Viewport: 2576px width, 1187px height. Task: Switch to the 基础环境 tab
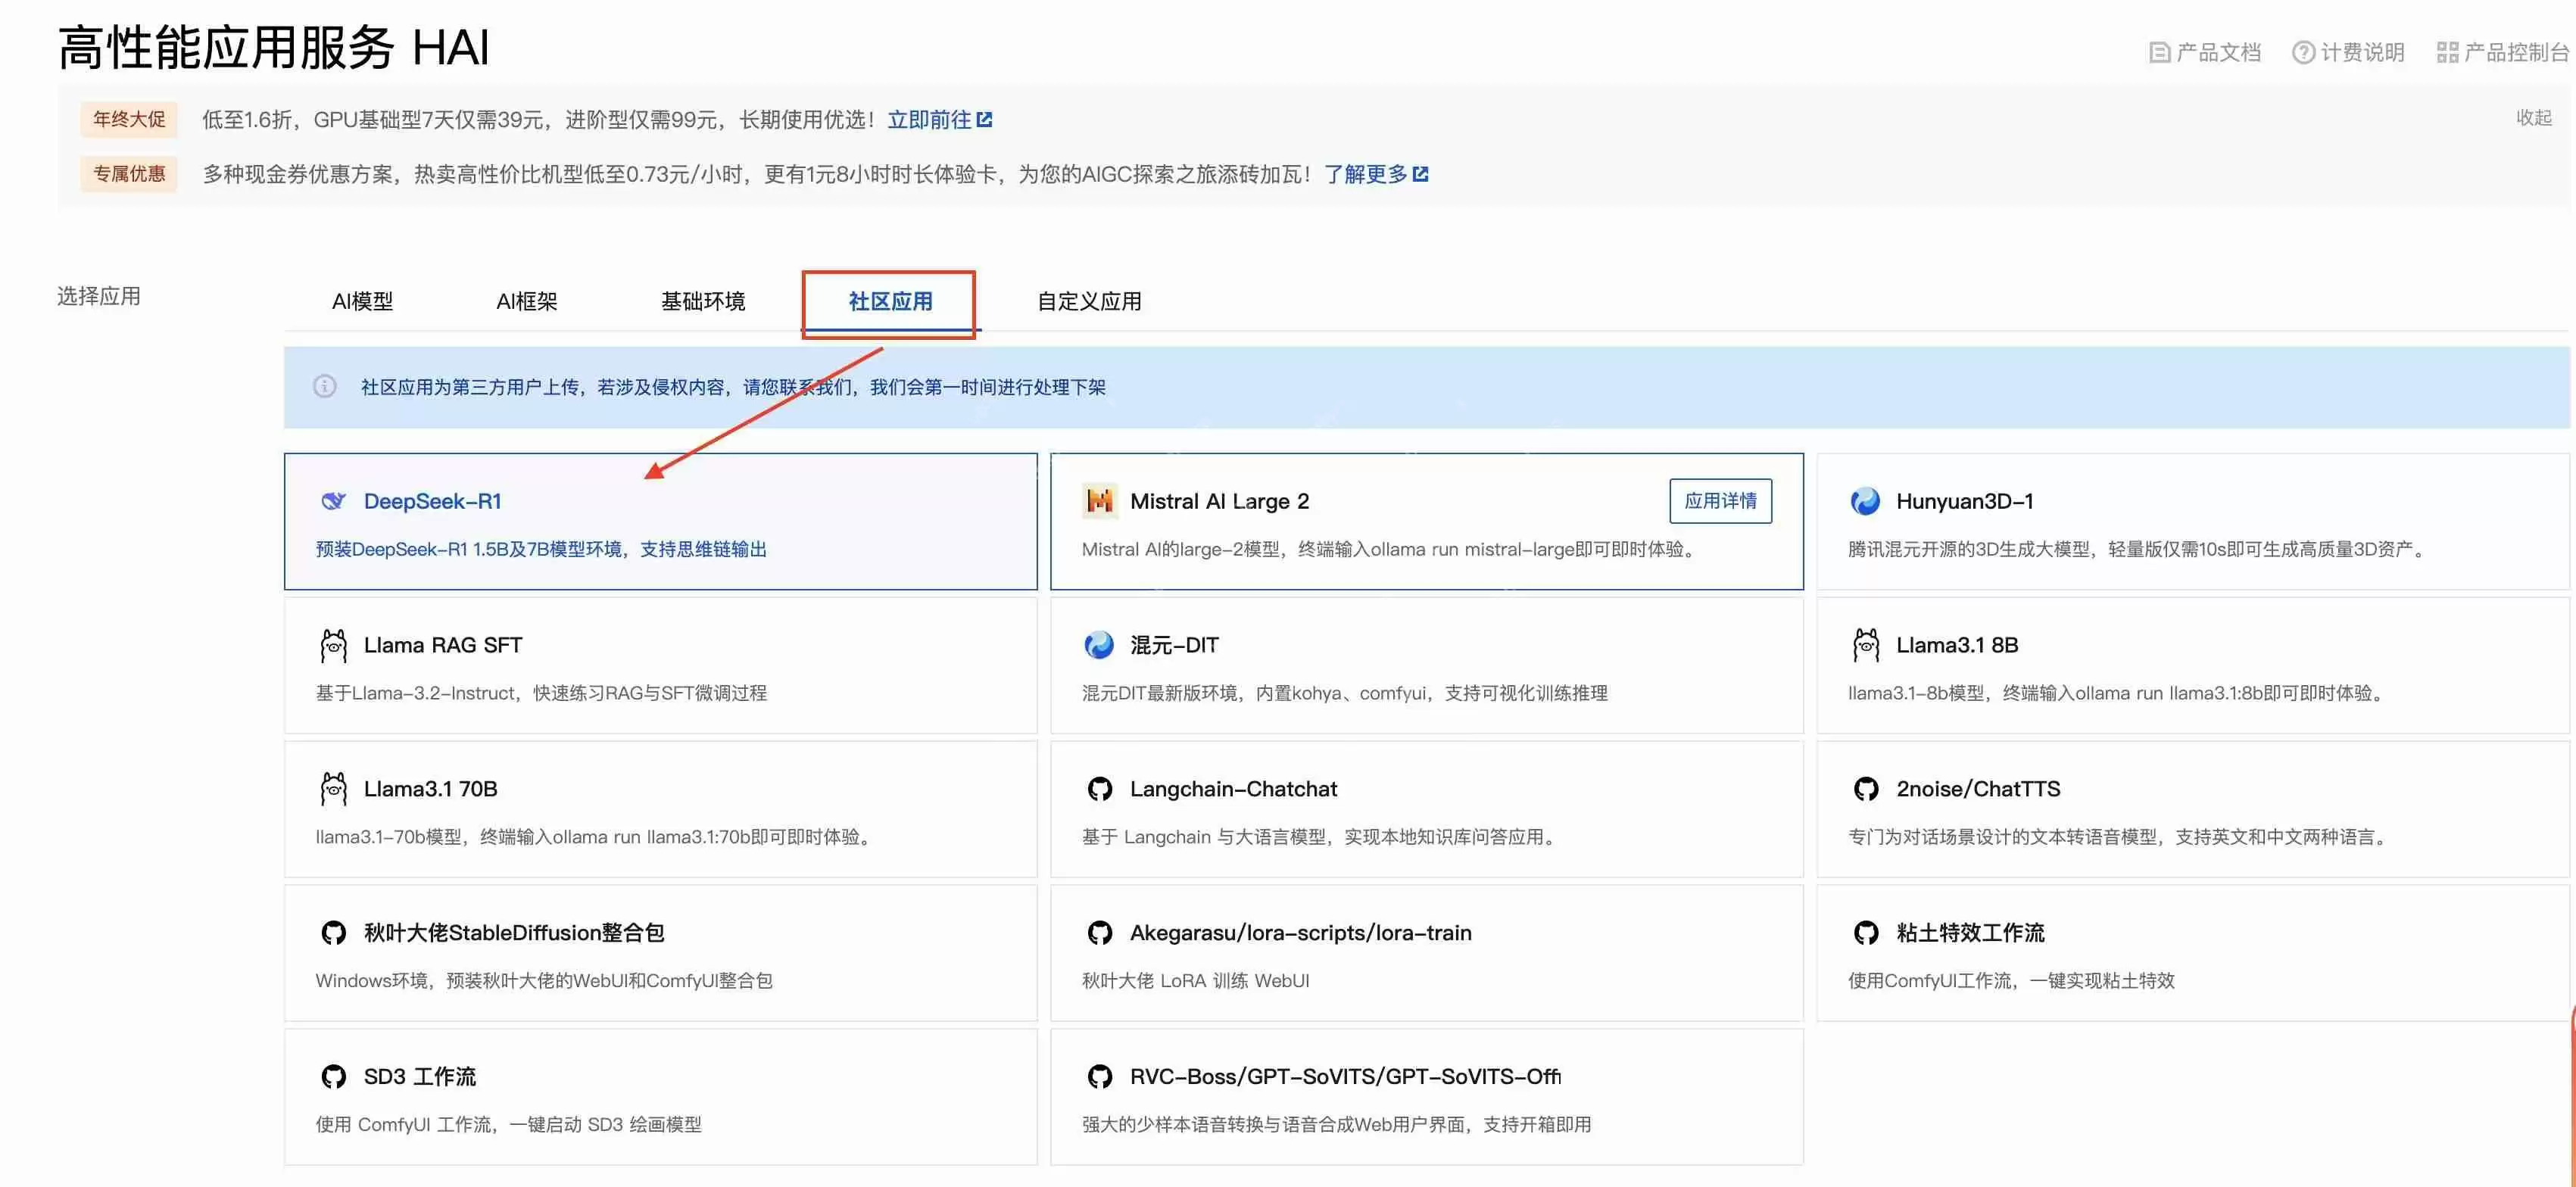[703, 301]
